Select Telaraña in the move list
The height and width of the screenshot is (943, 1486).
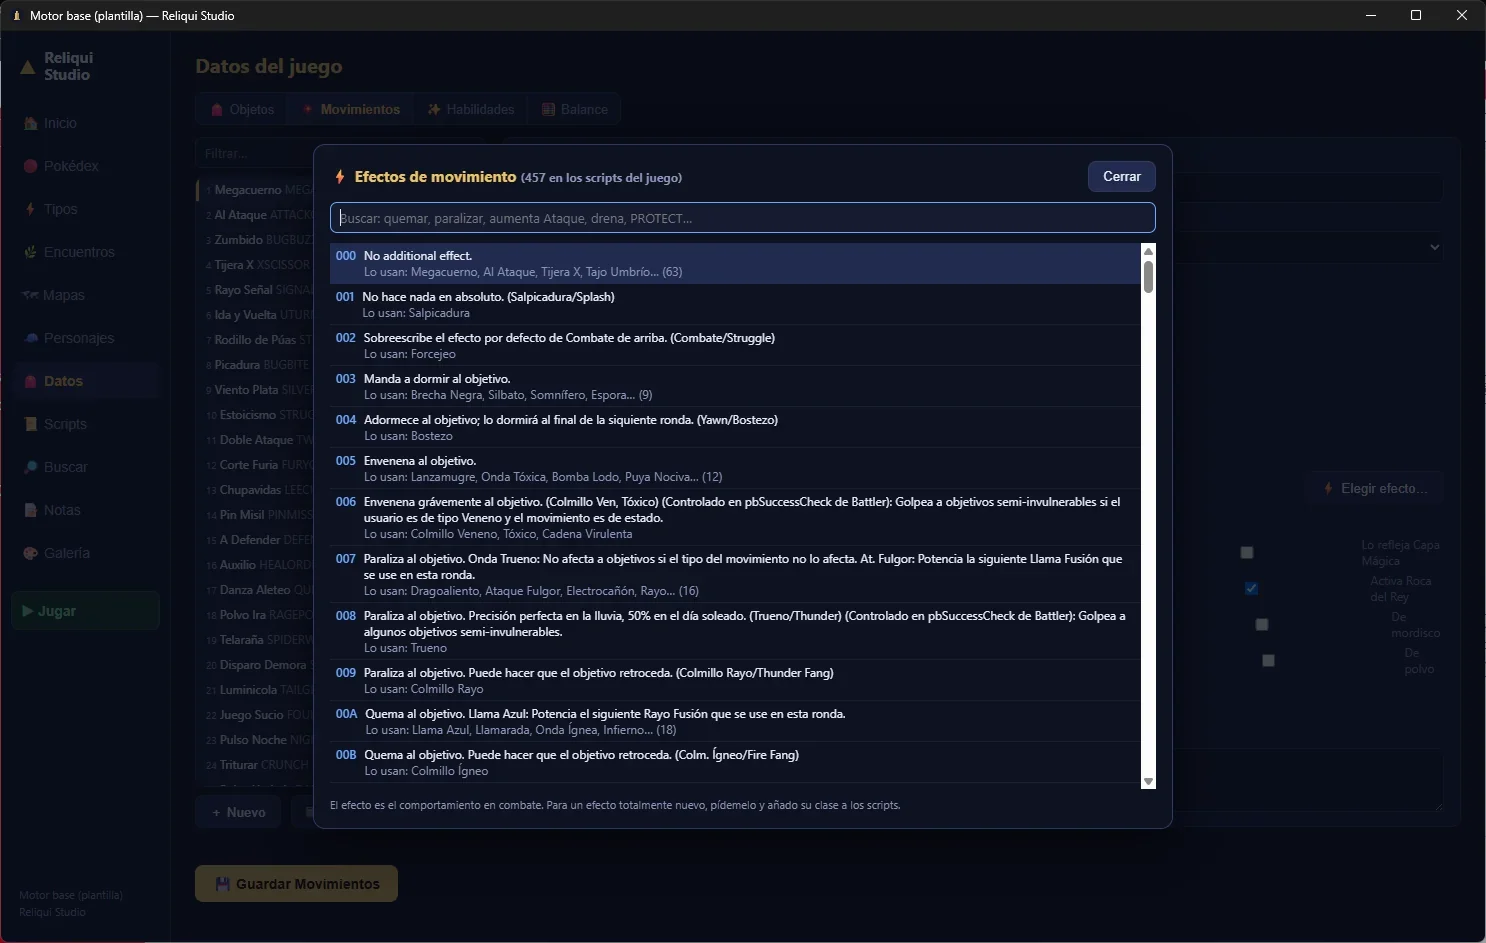point(256,640)
